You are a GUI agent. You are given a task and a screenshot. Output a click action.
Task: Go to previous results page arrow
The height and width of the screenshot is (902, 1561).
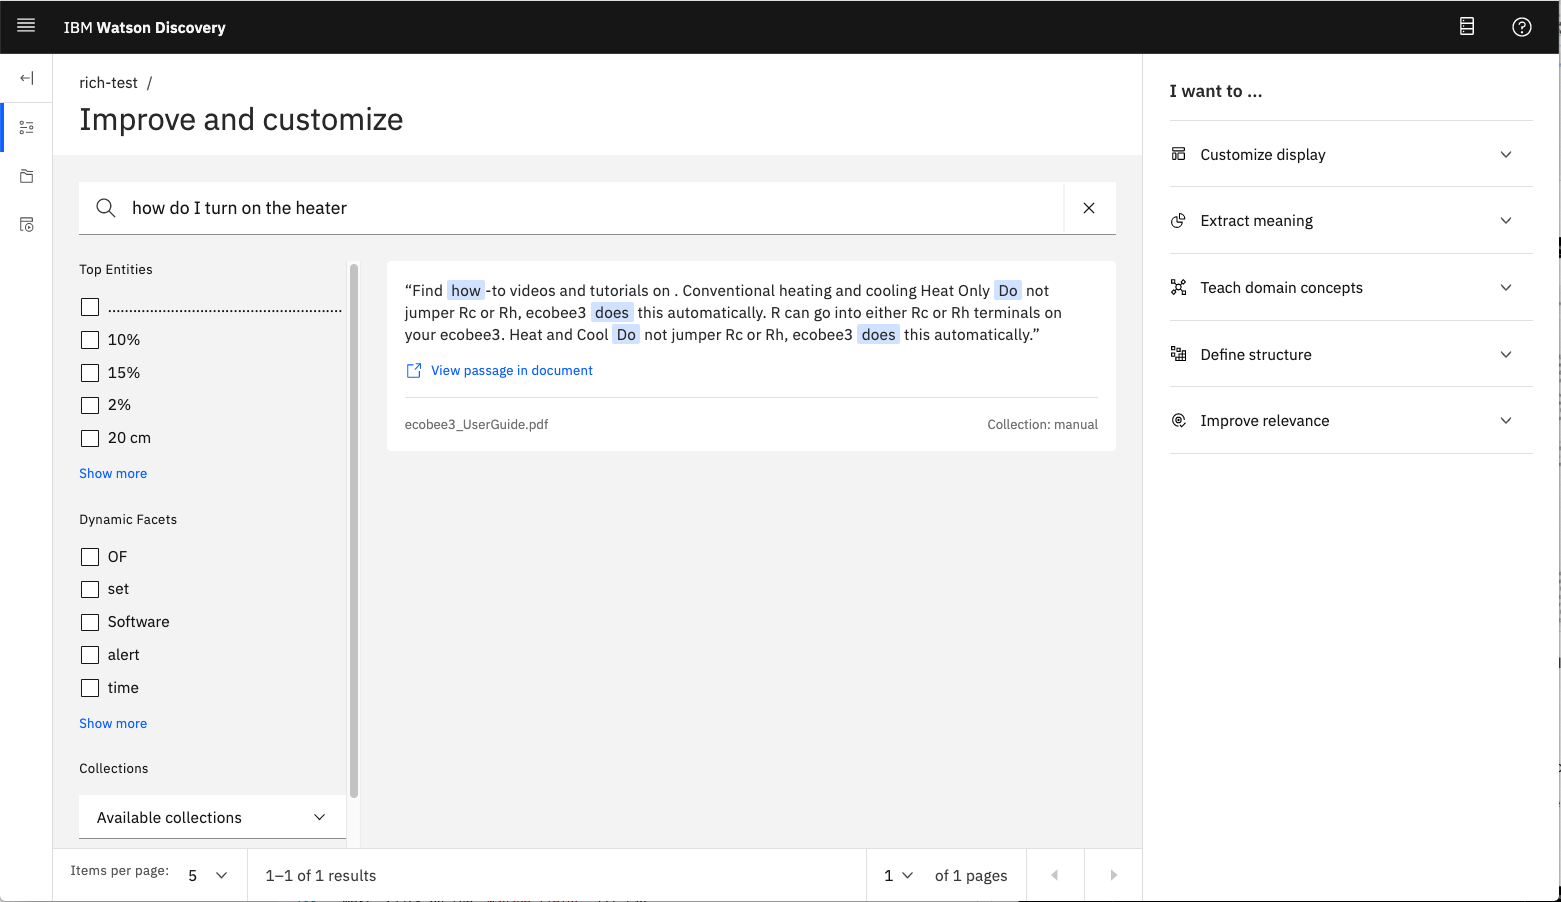click(x=1054, y=875)
